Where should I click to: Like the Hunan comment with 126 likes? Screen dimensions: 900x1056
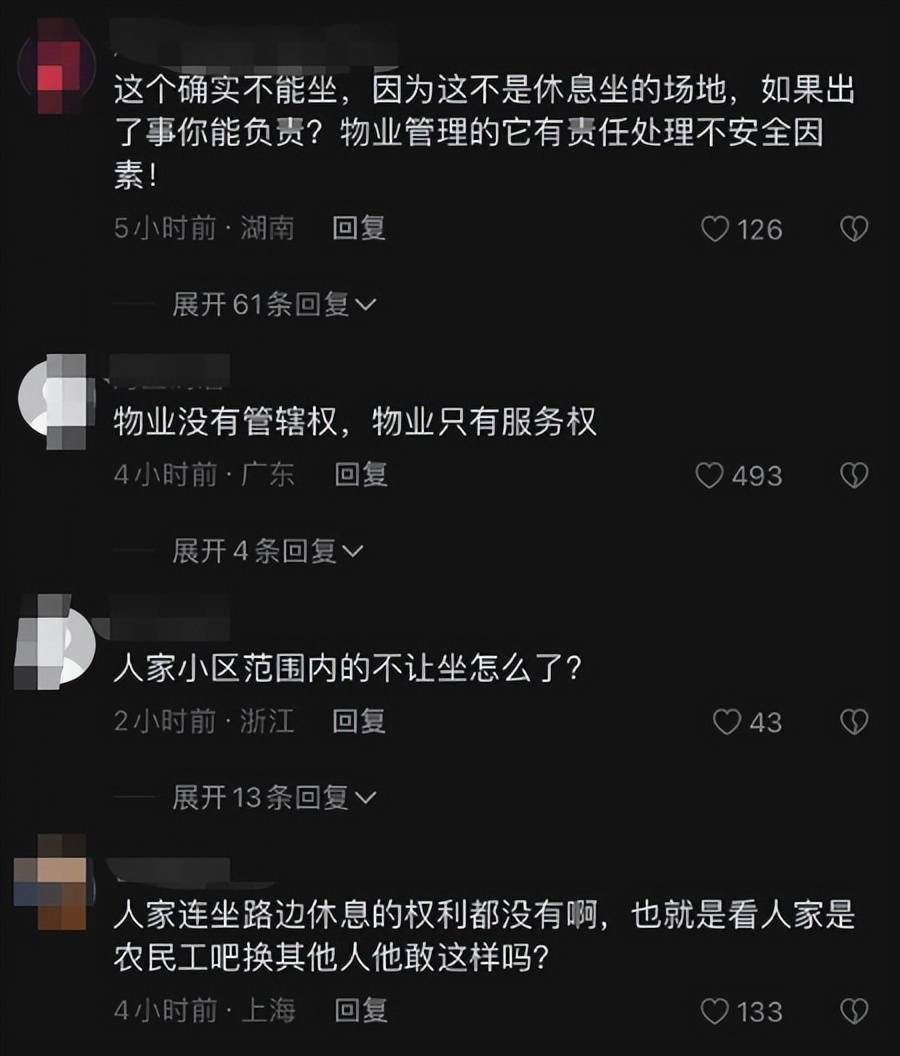715,229
